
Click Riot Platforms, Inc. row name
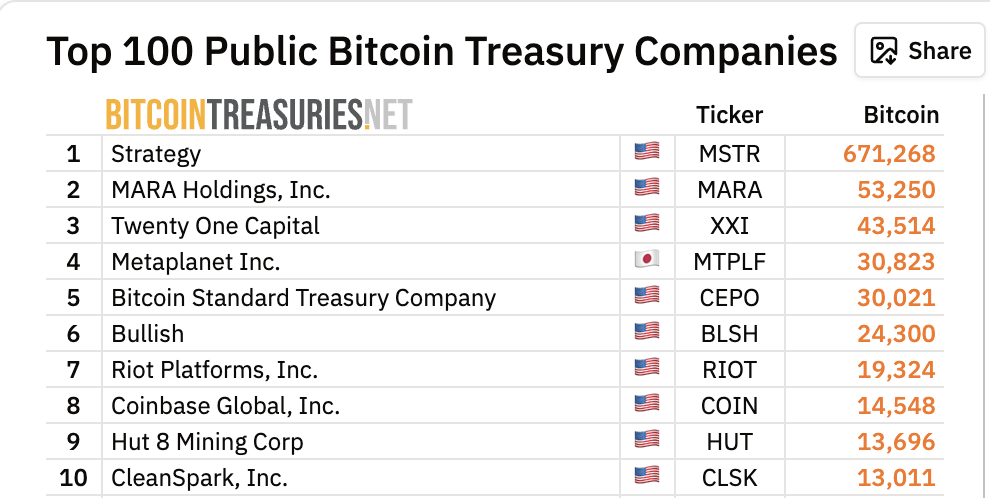[x=214, y=370]
